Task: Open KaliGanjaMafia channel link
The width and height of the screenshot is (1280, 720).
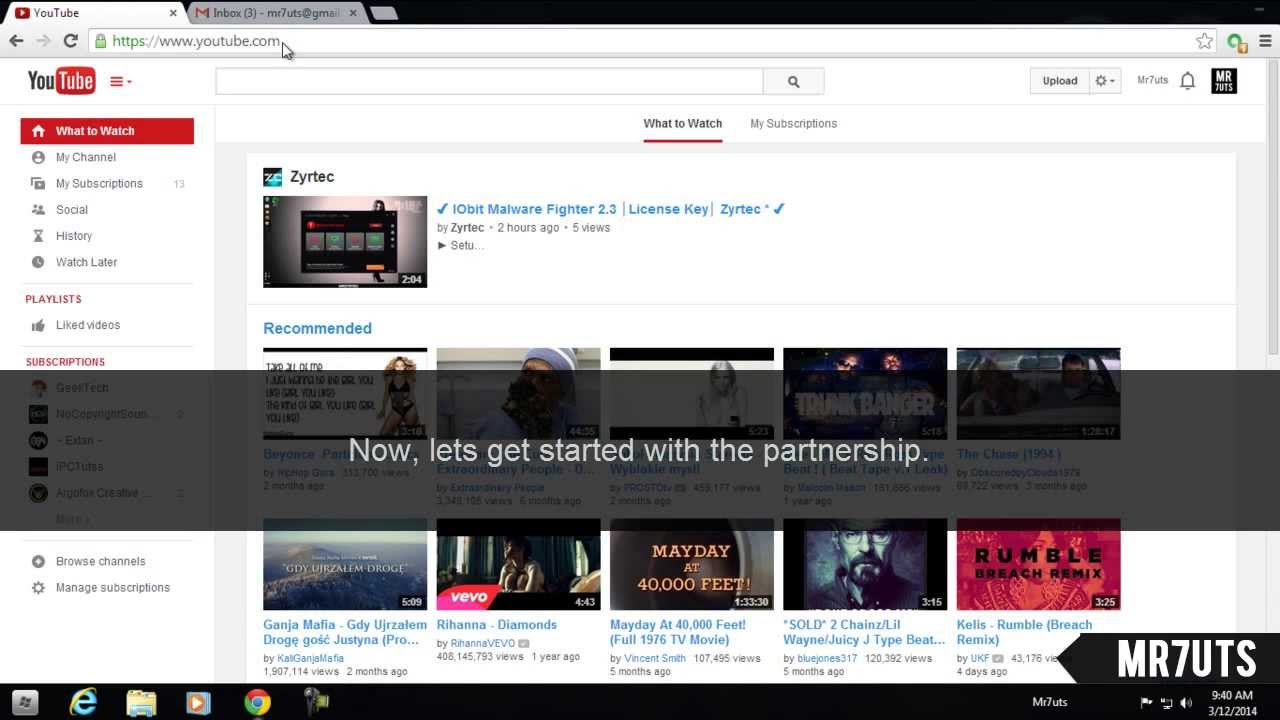Action: tap(310, 659)
